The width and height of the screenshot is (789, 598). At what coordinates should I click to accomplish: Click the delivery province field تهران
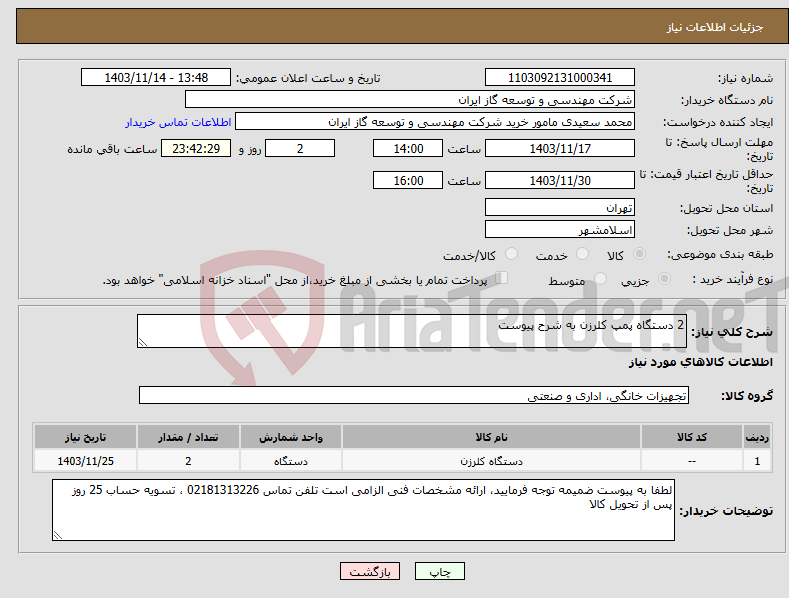(x=560, y=207)
